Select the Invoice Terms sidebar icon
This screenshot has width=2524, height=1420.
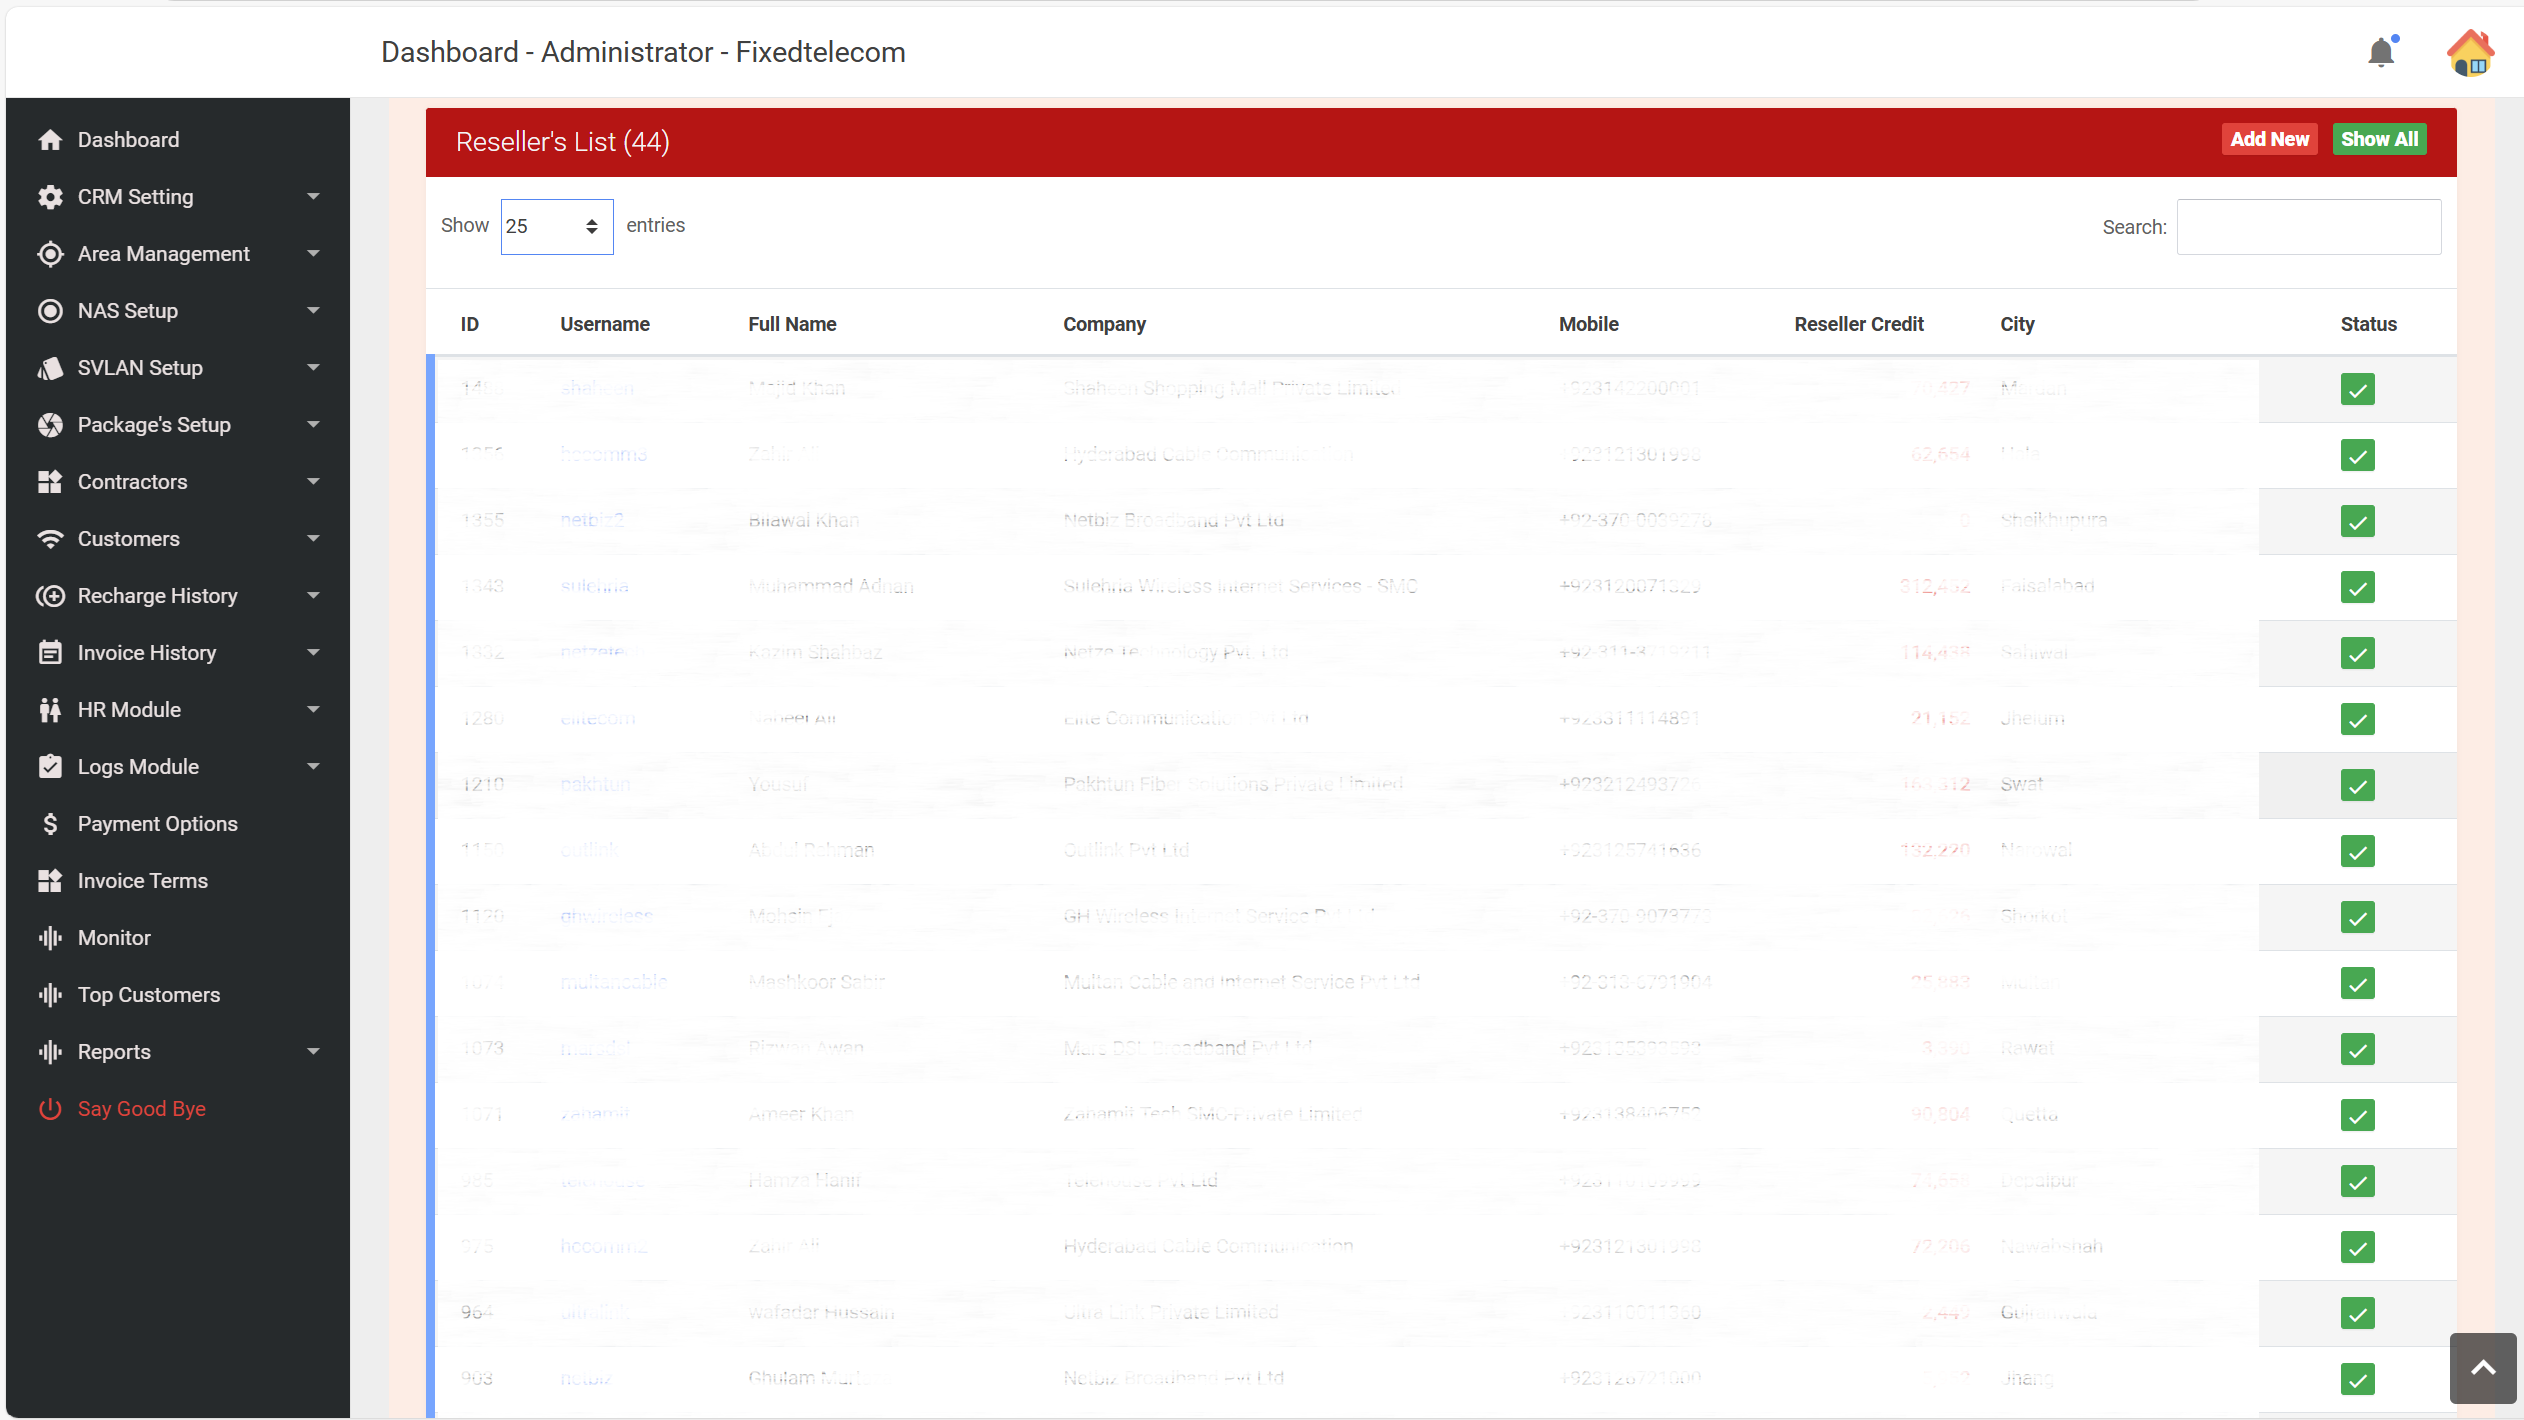click(51, 880)
